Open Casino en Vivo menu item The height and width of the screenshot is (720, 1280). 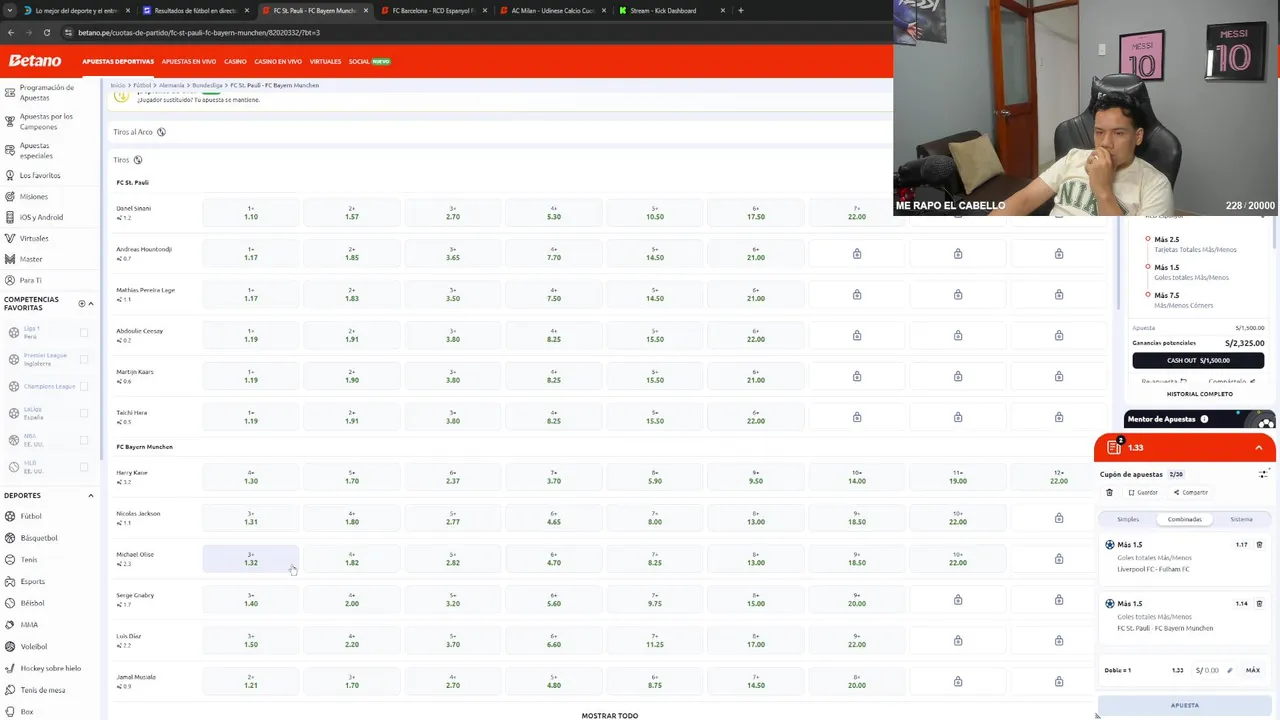(x=278, y=61)
